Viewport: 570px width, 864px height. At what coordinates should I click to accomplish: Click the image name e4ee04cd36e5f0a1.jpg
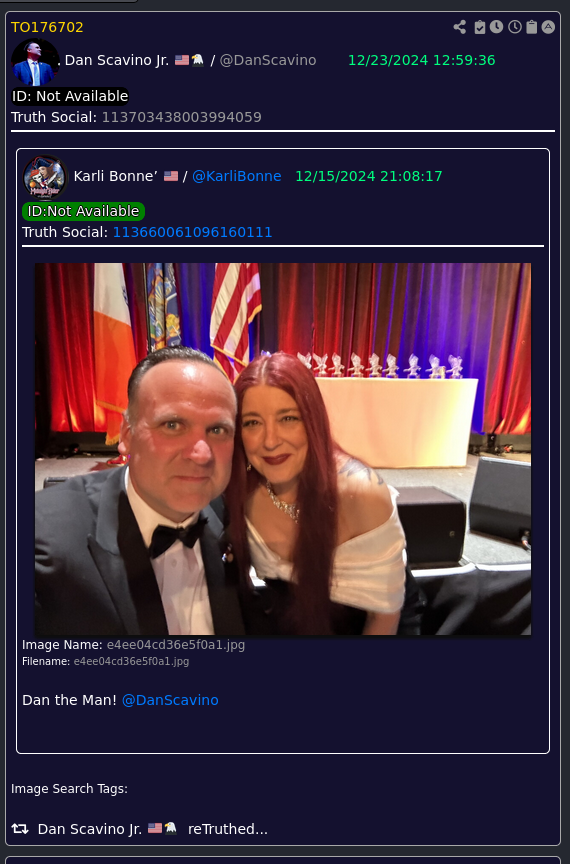click(175, 645)
